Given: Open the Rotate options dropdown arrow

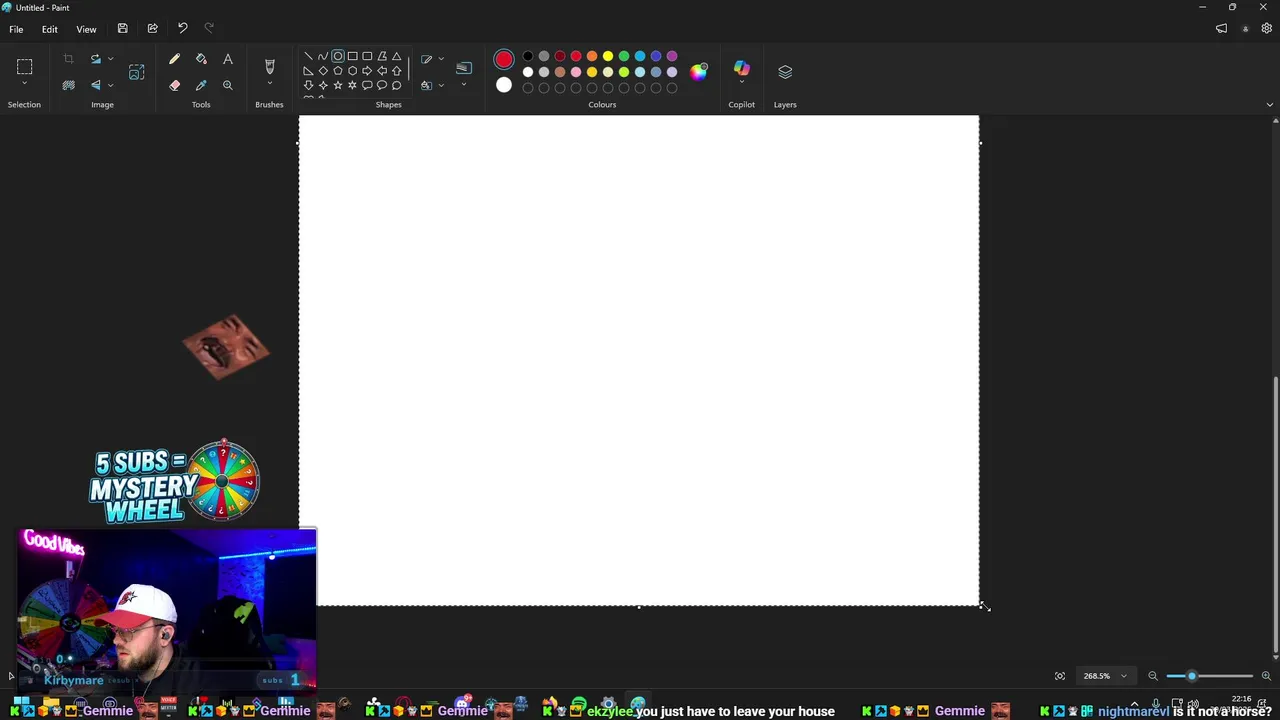Looking at the screenshot, I should 110,59.
